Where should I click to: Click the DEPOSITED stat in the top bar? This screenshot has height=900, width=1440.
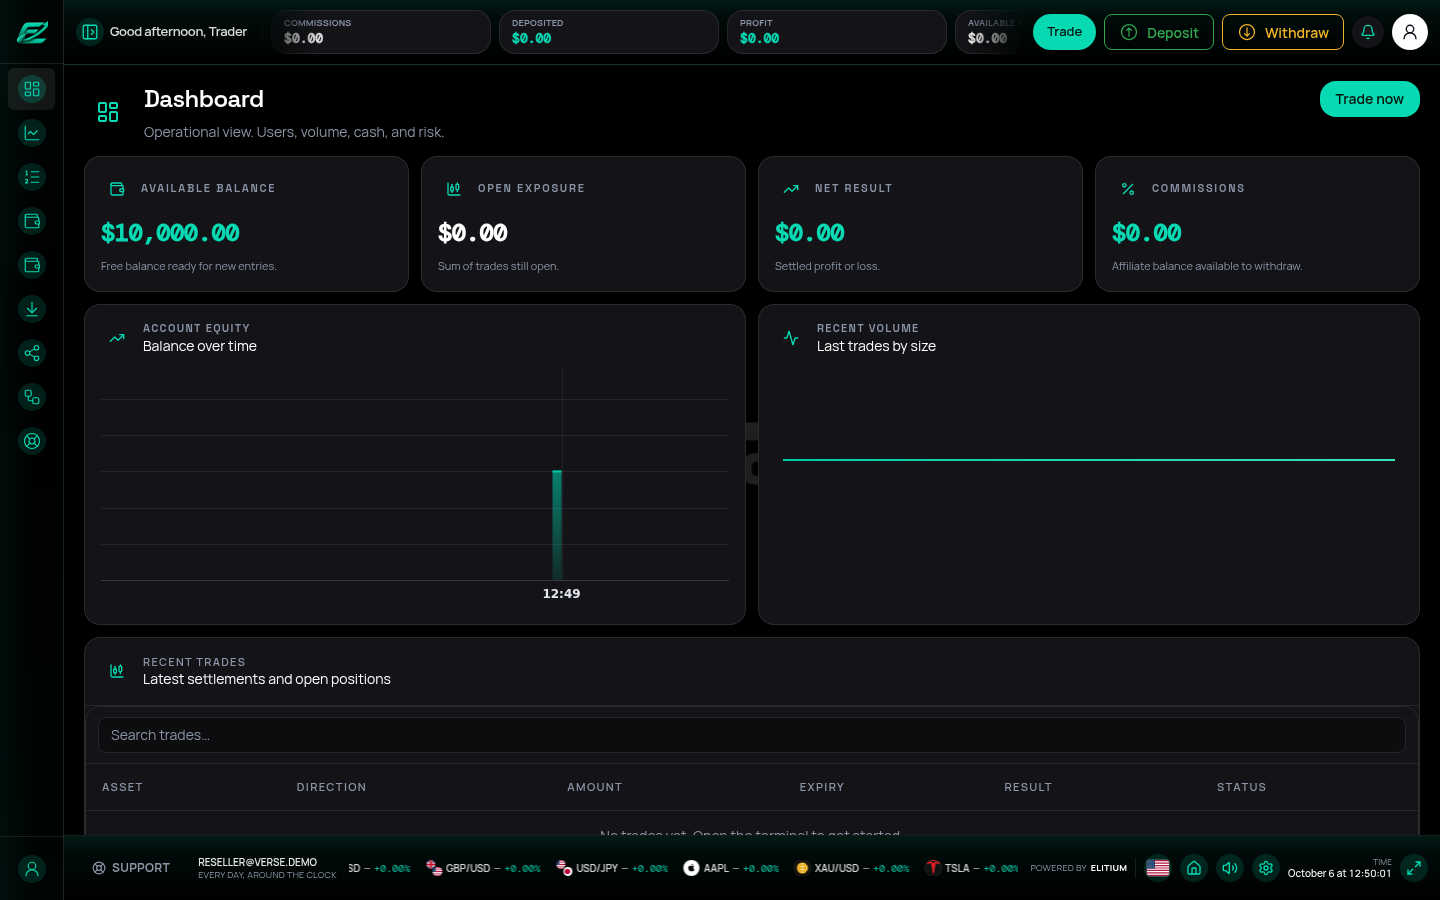[608, 32]
